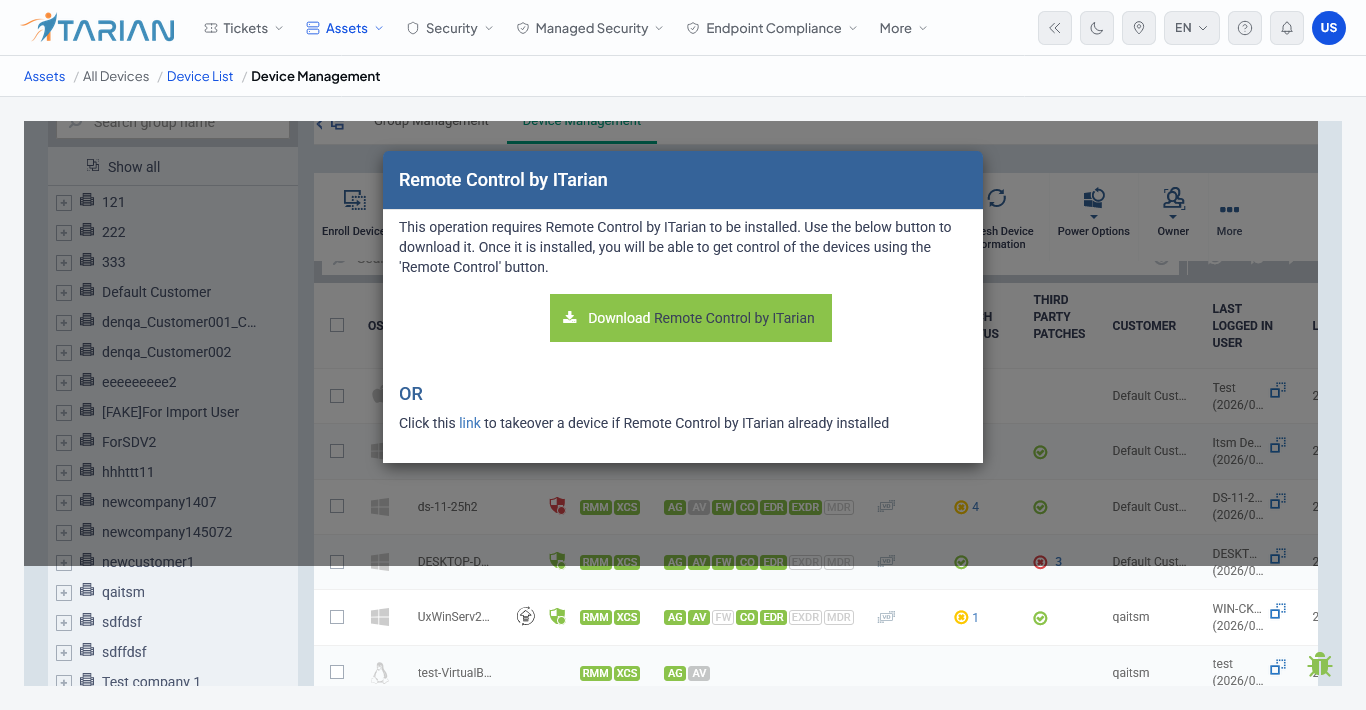Expand the 121 group

pos(64,203)
